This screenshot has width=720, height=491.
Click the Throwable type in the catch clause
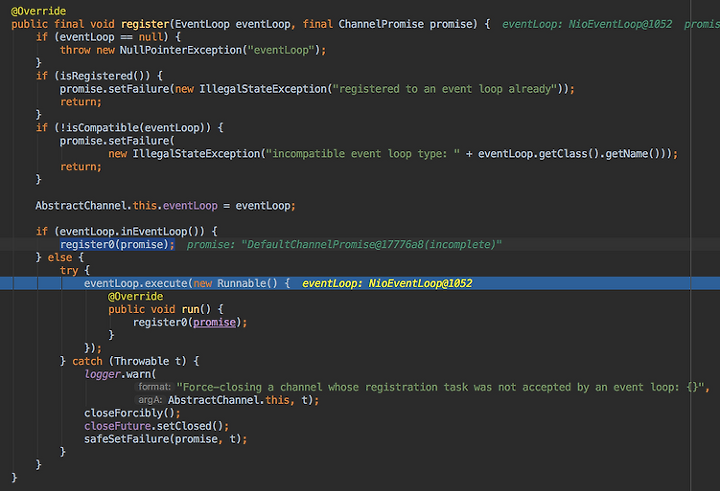[142, 361]
